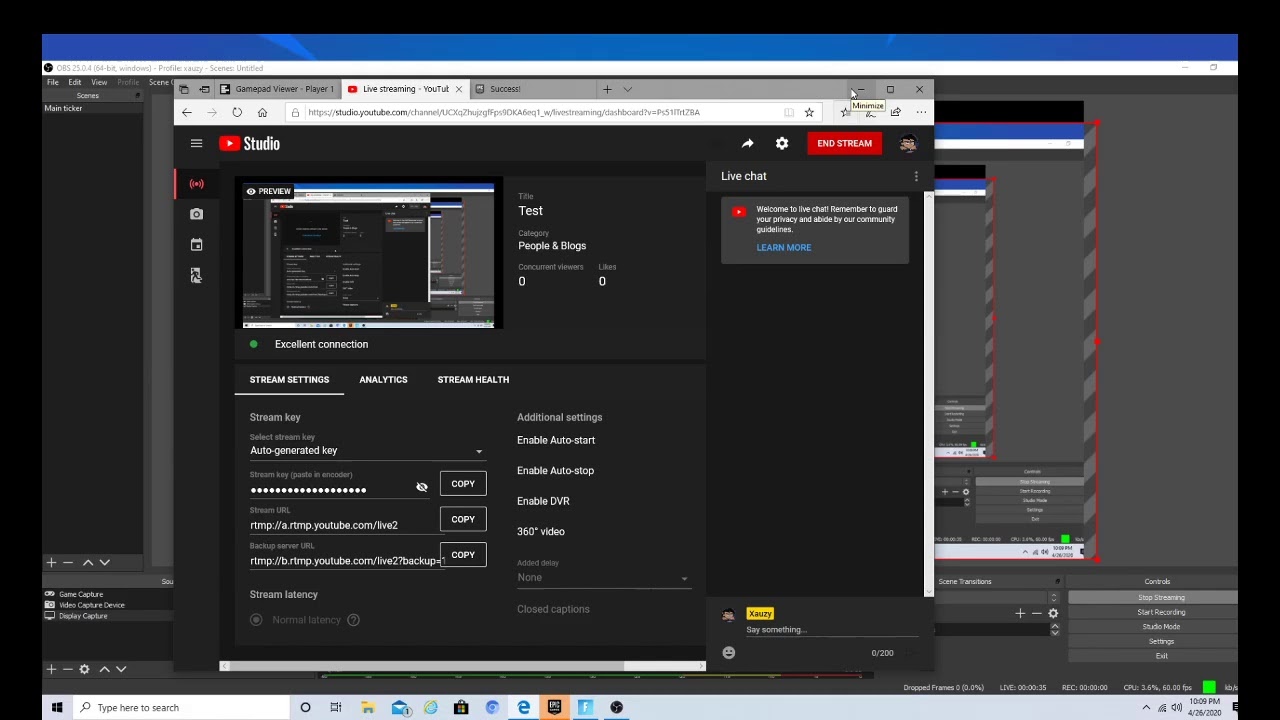This screenshot has height=720, width=1280.
Task: Open the Webcam camera sidebar icon
Action: coord(196,214)
